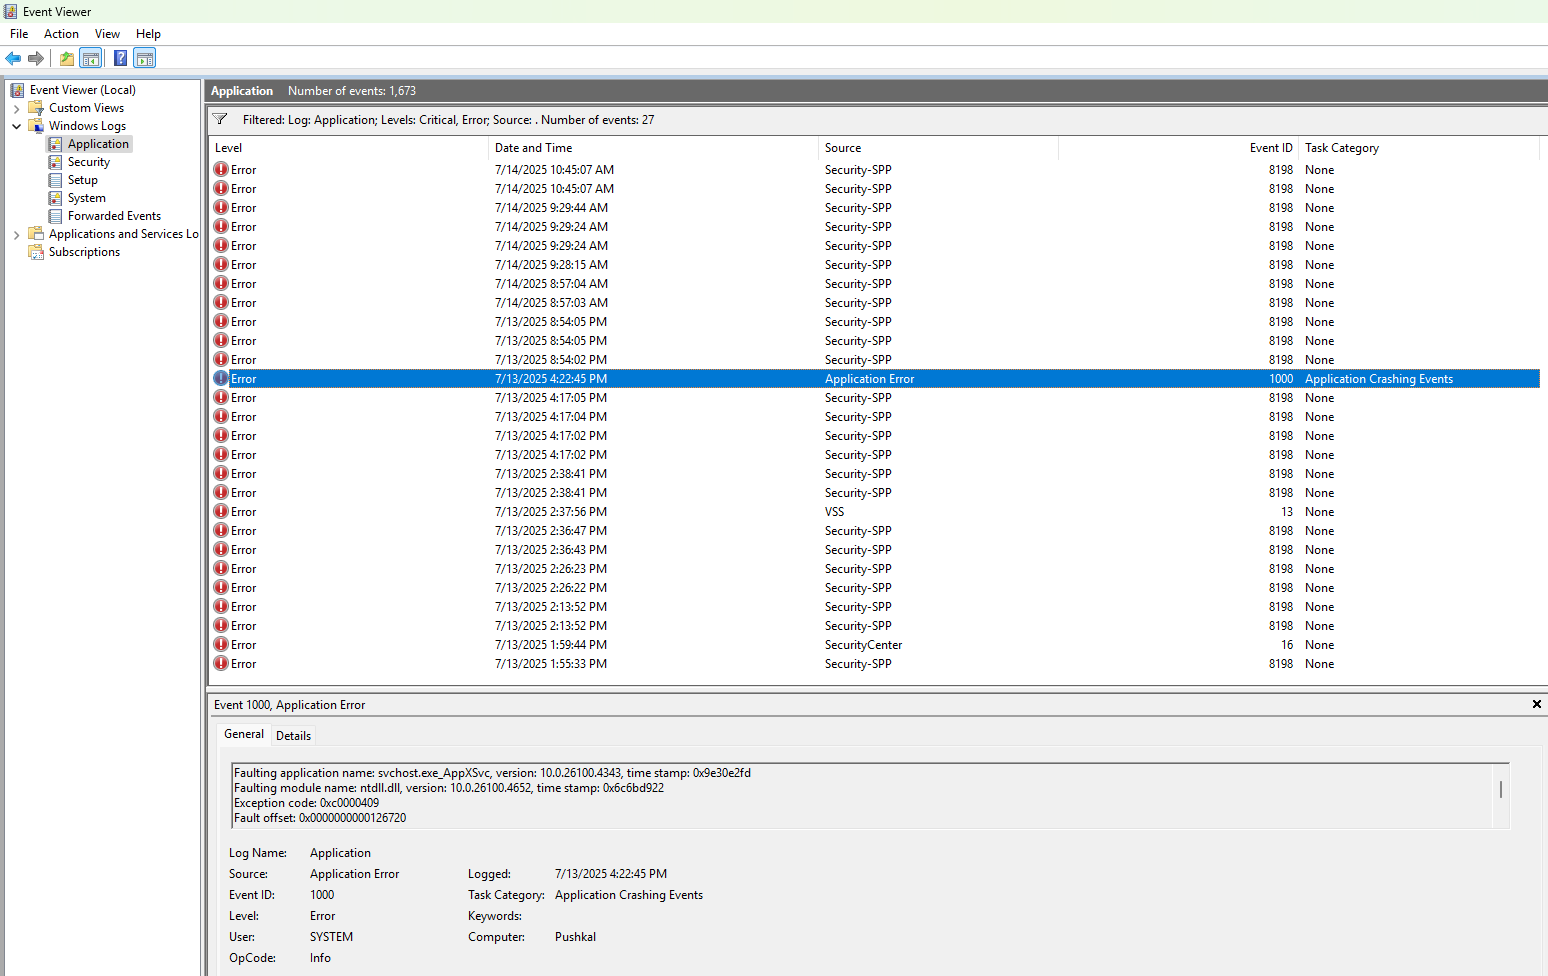This screenshot has height=976, width=1548.
Task: Toggle the Show/Hide Action Pane icon
Action: coord(145,58)
